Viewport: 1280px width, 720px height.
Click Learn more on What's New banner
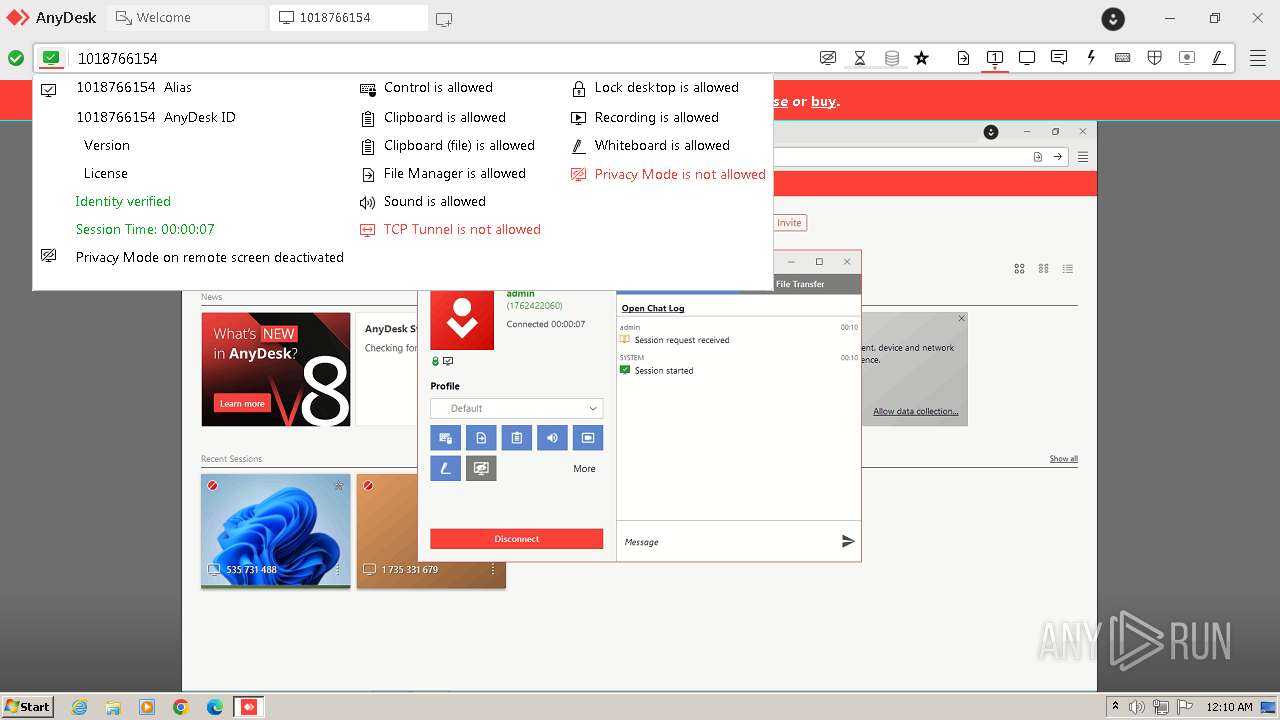(242, 403)
